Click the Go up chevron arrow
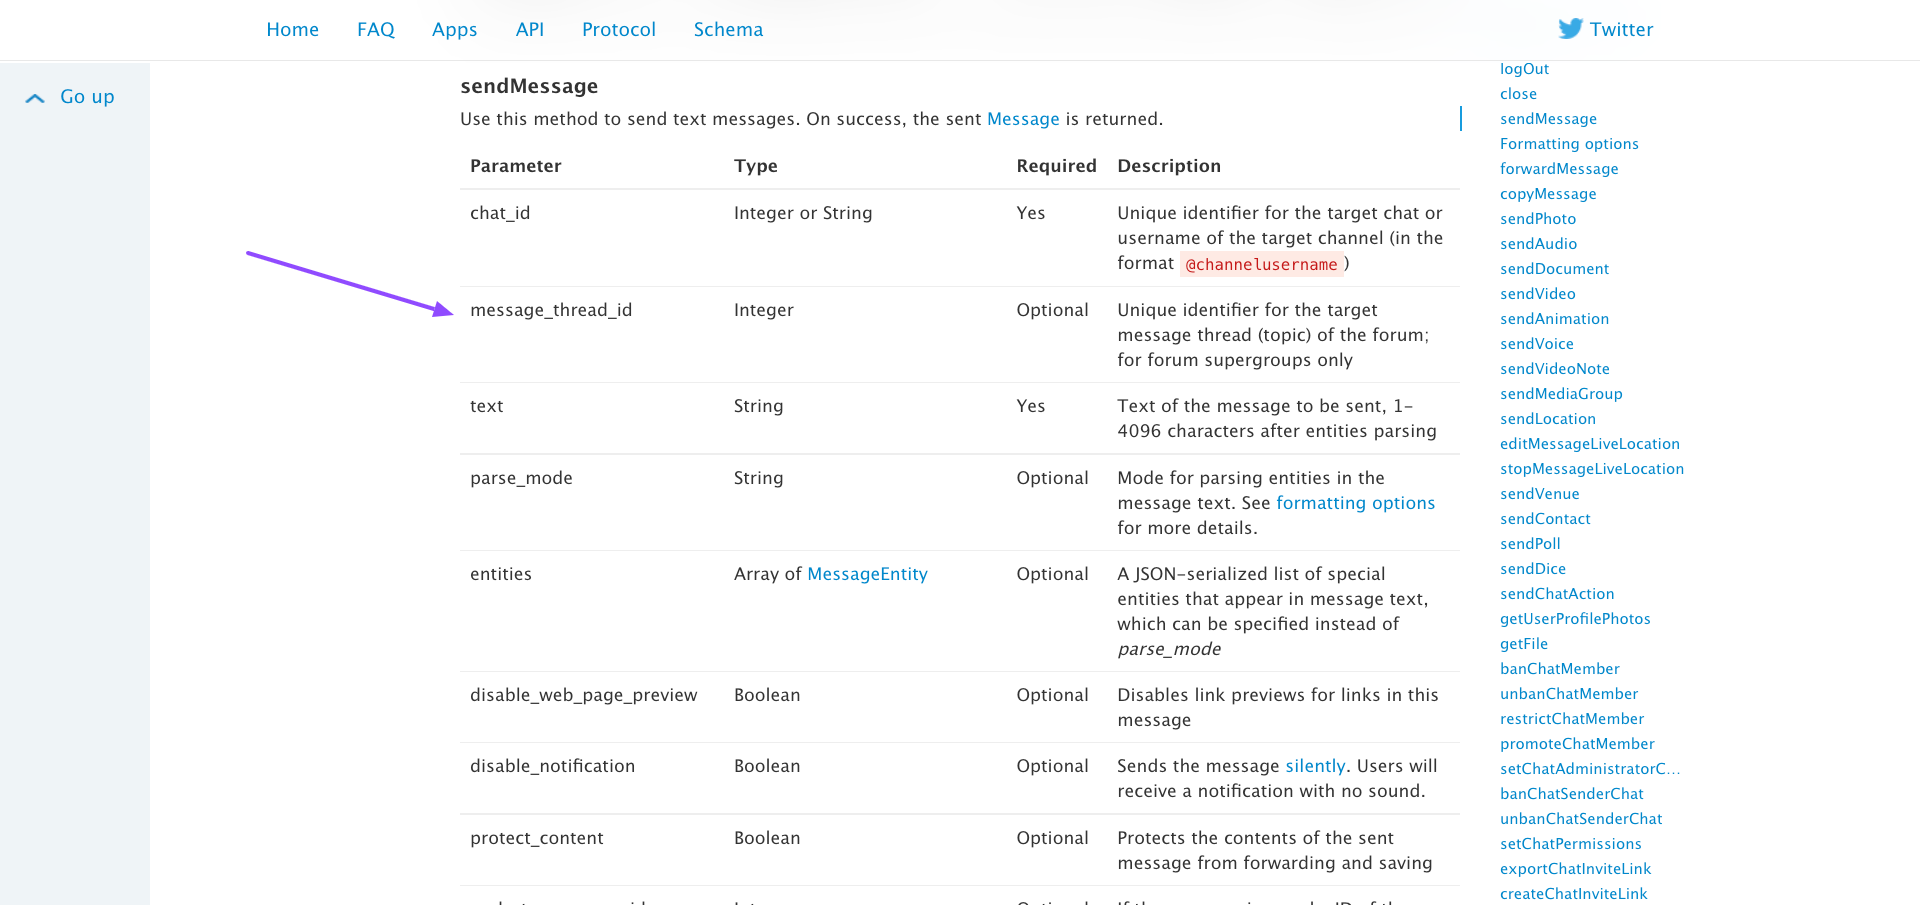 click(35, 98)
